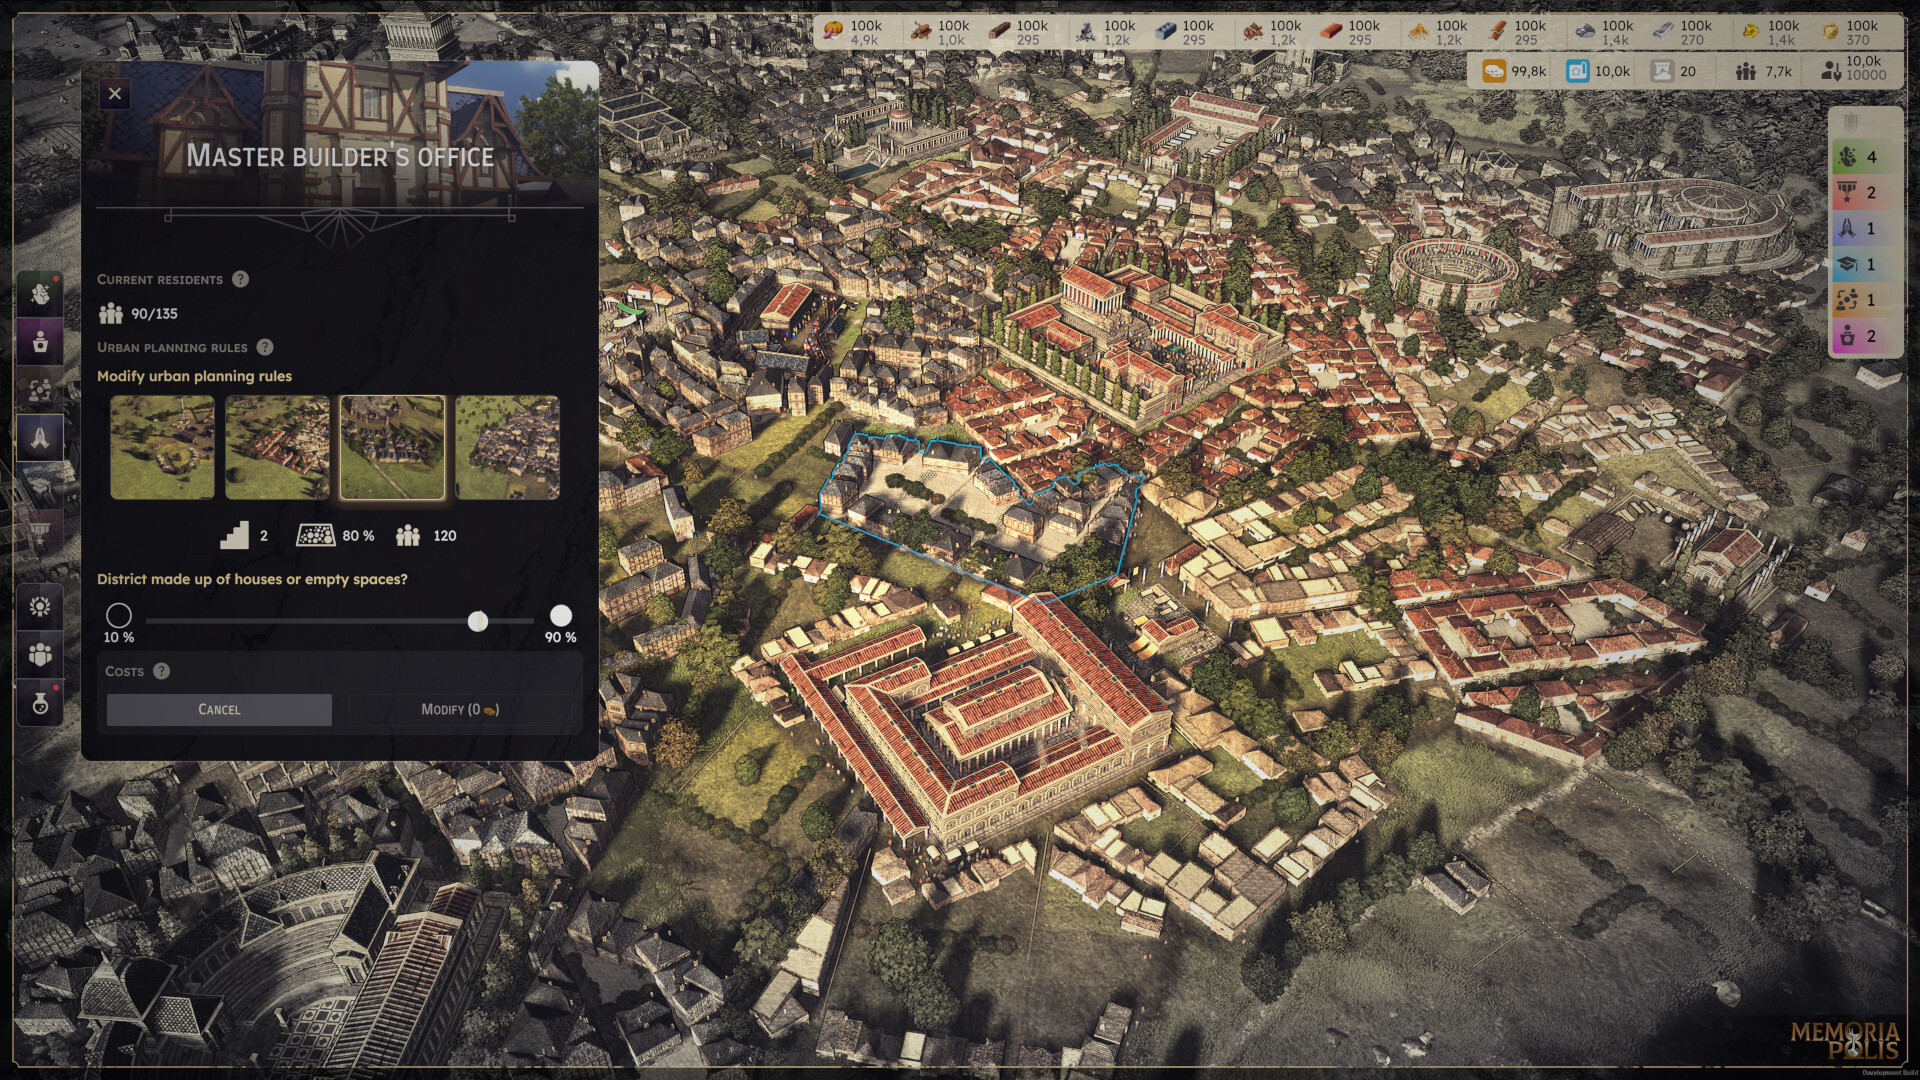Click the capacity 120 people icon

click(408, 536)
